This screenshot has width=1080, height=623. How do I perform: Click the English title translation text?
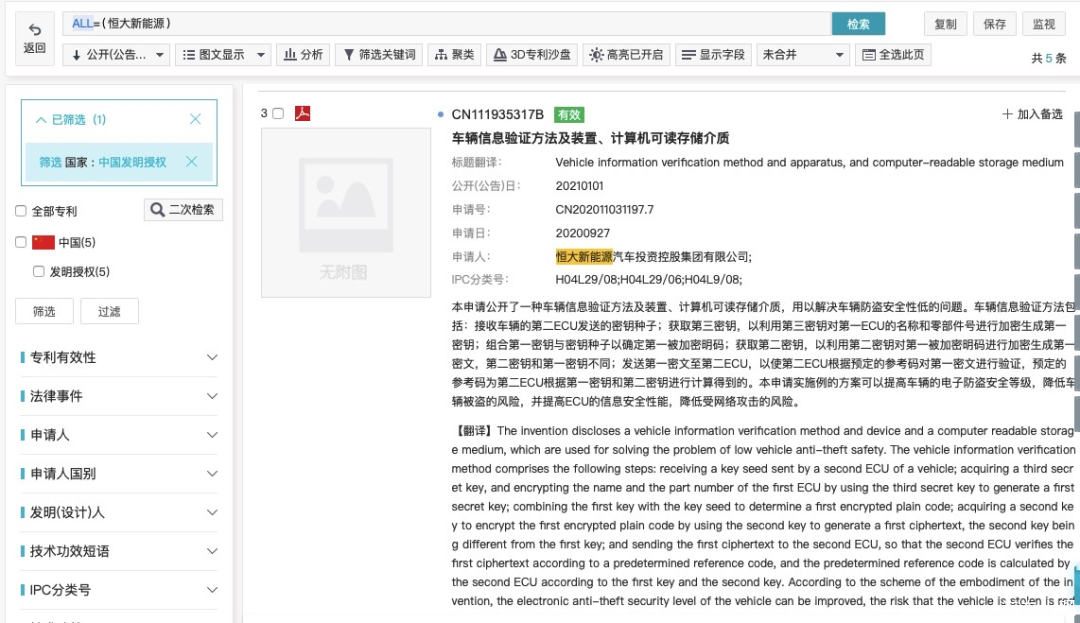809,162
